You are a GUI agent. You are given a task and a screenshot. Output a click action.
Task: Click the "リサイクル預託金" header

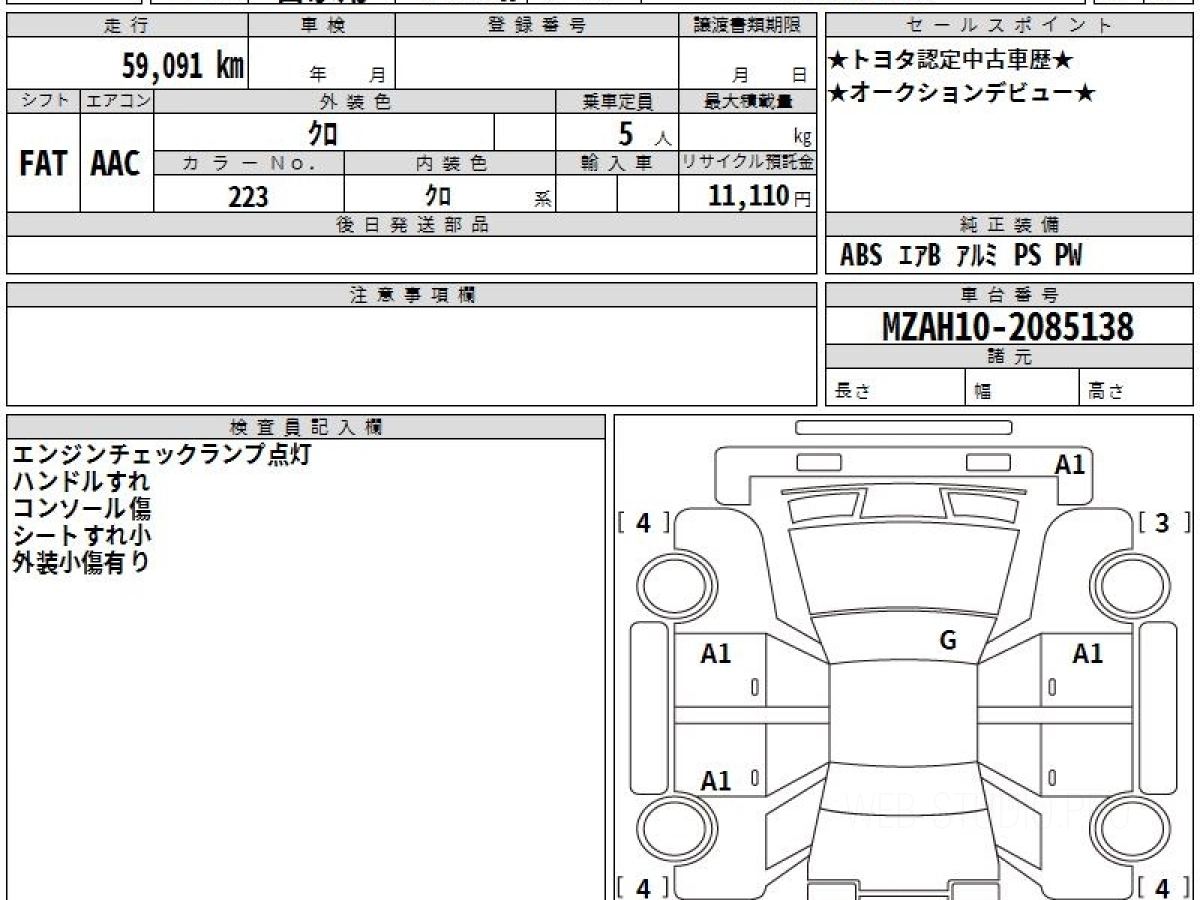pos(747,163)
